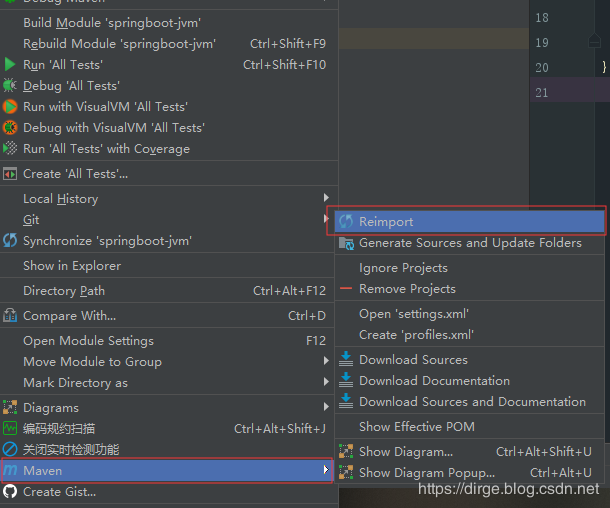The height and width of the screenshot is (508, 610).
Task: Expand the Git submenu arrow
Action: pos(326,219)
